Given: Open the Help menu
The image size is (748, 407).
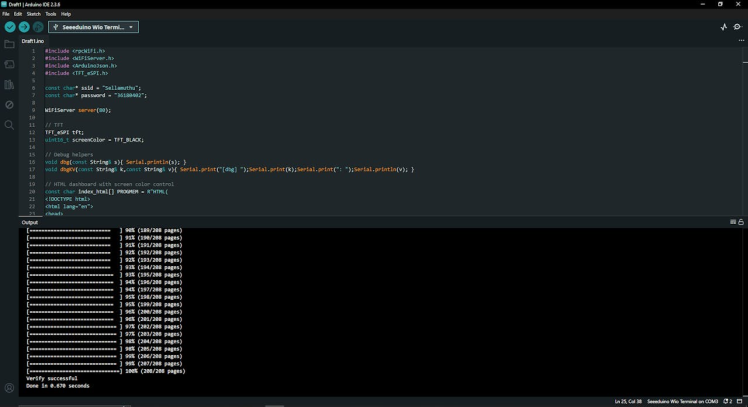Looking at the screenshot, I should [x=66, y=14].
